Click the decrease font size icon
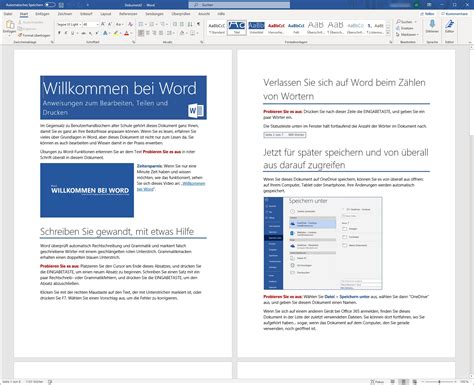 click(x=110, y=24)
